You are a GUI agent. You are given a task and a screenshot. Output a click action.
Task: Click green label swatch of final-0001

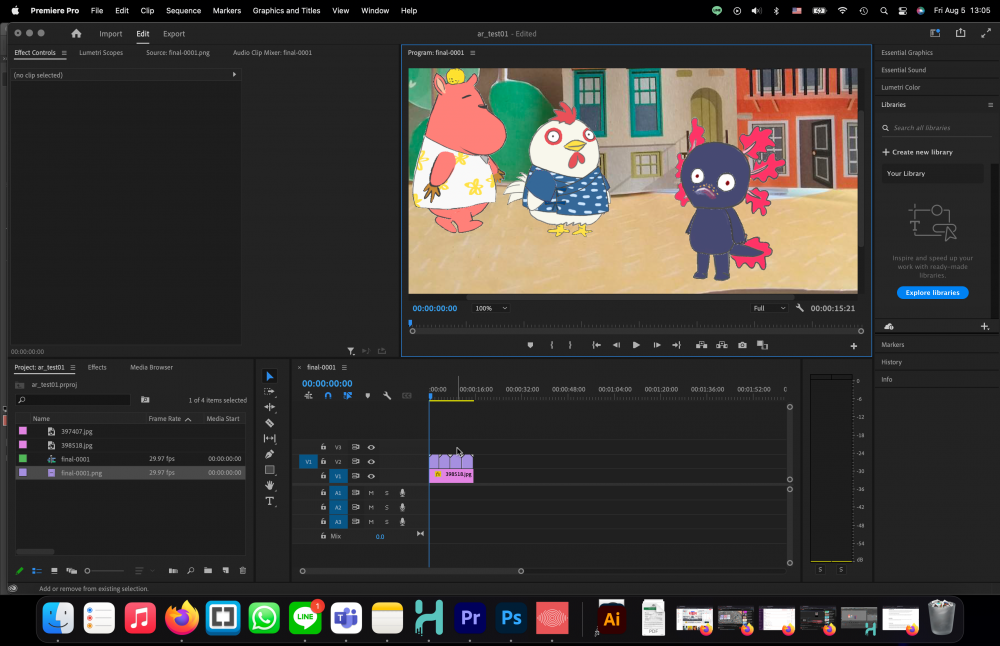23,459
